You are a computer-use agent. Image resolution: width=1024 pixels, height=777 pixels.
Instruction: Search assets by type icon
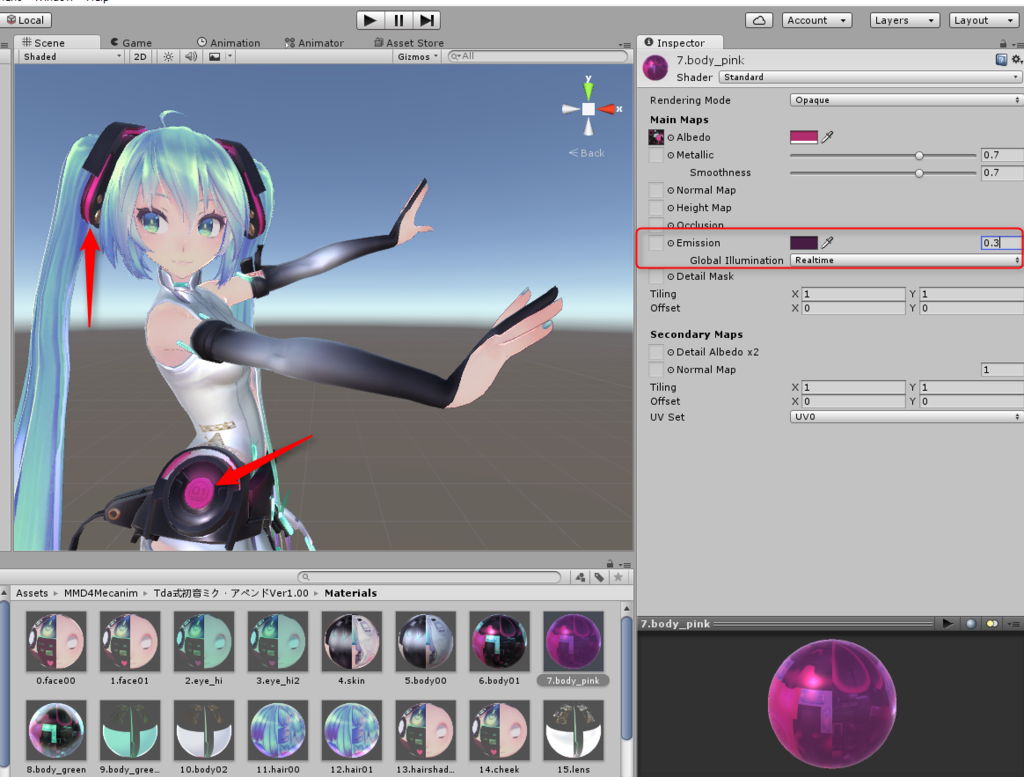580,577
